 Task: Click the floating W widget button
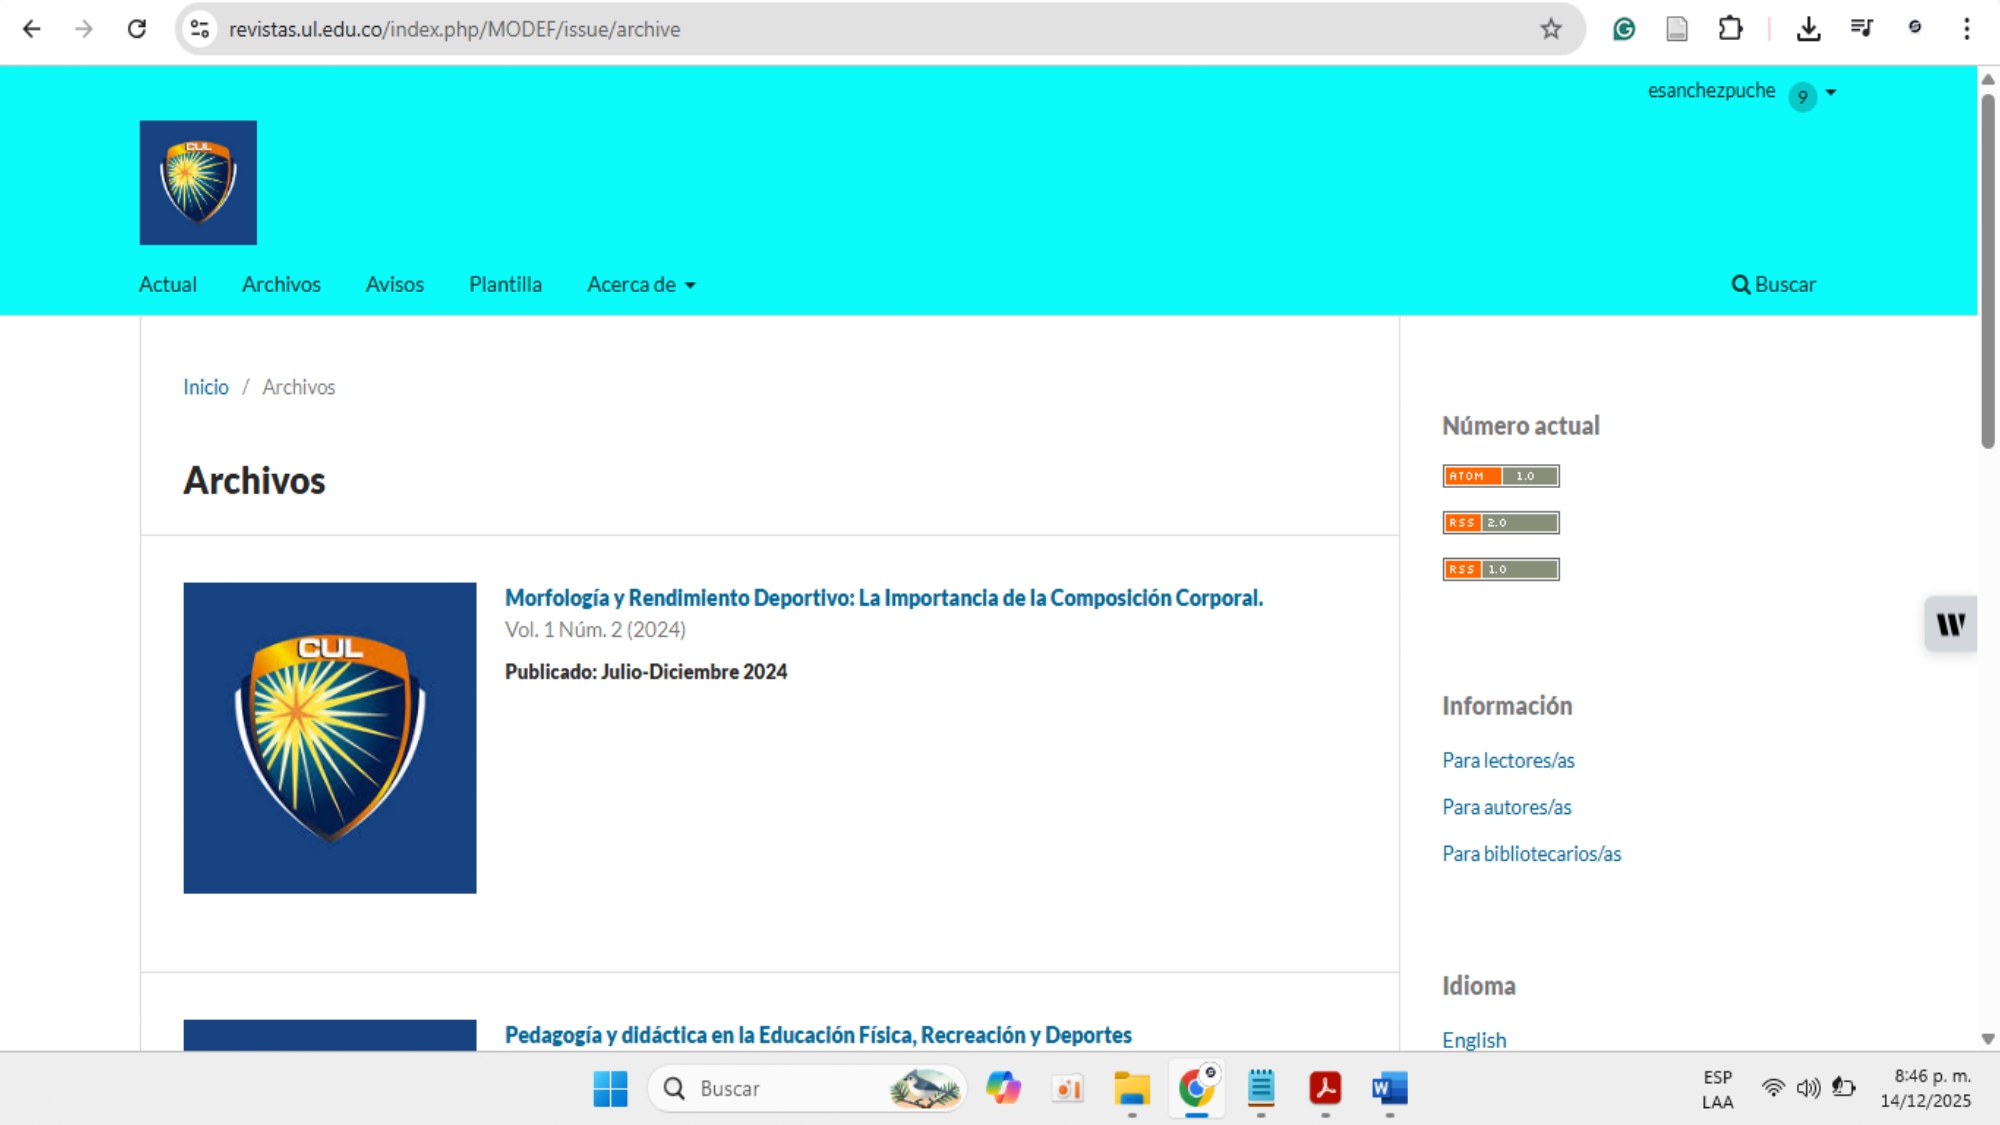pos(1950,625)
